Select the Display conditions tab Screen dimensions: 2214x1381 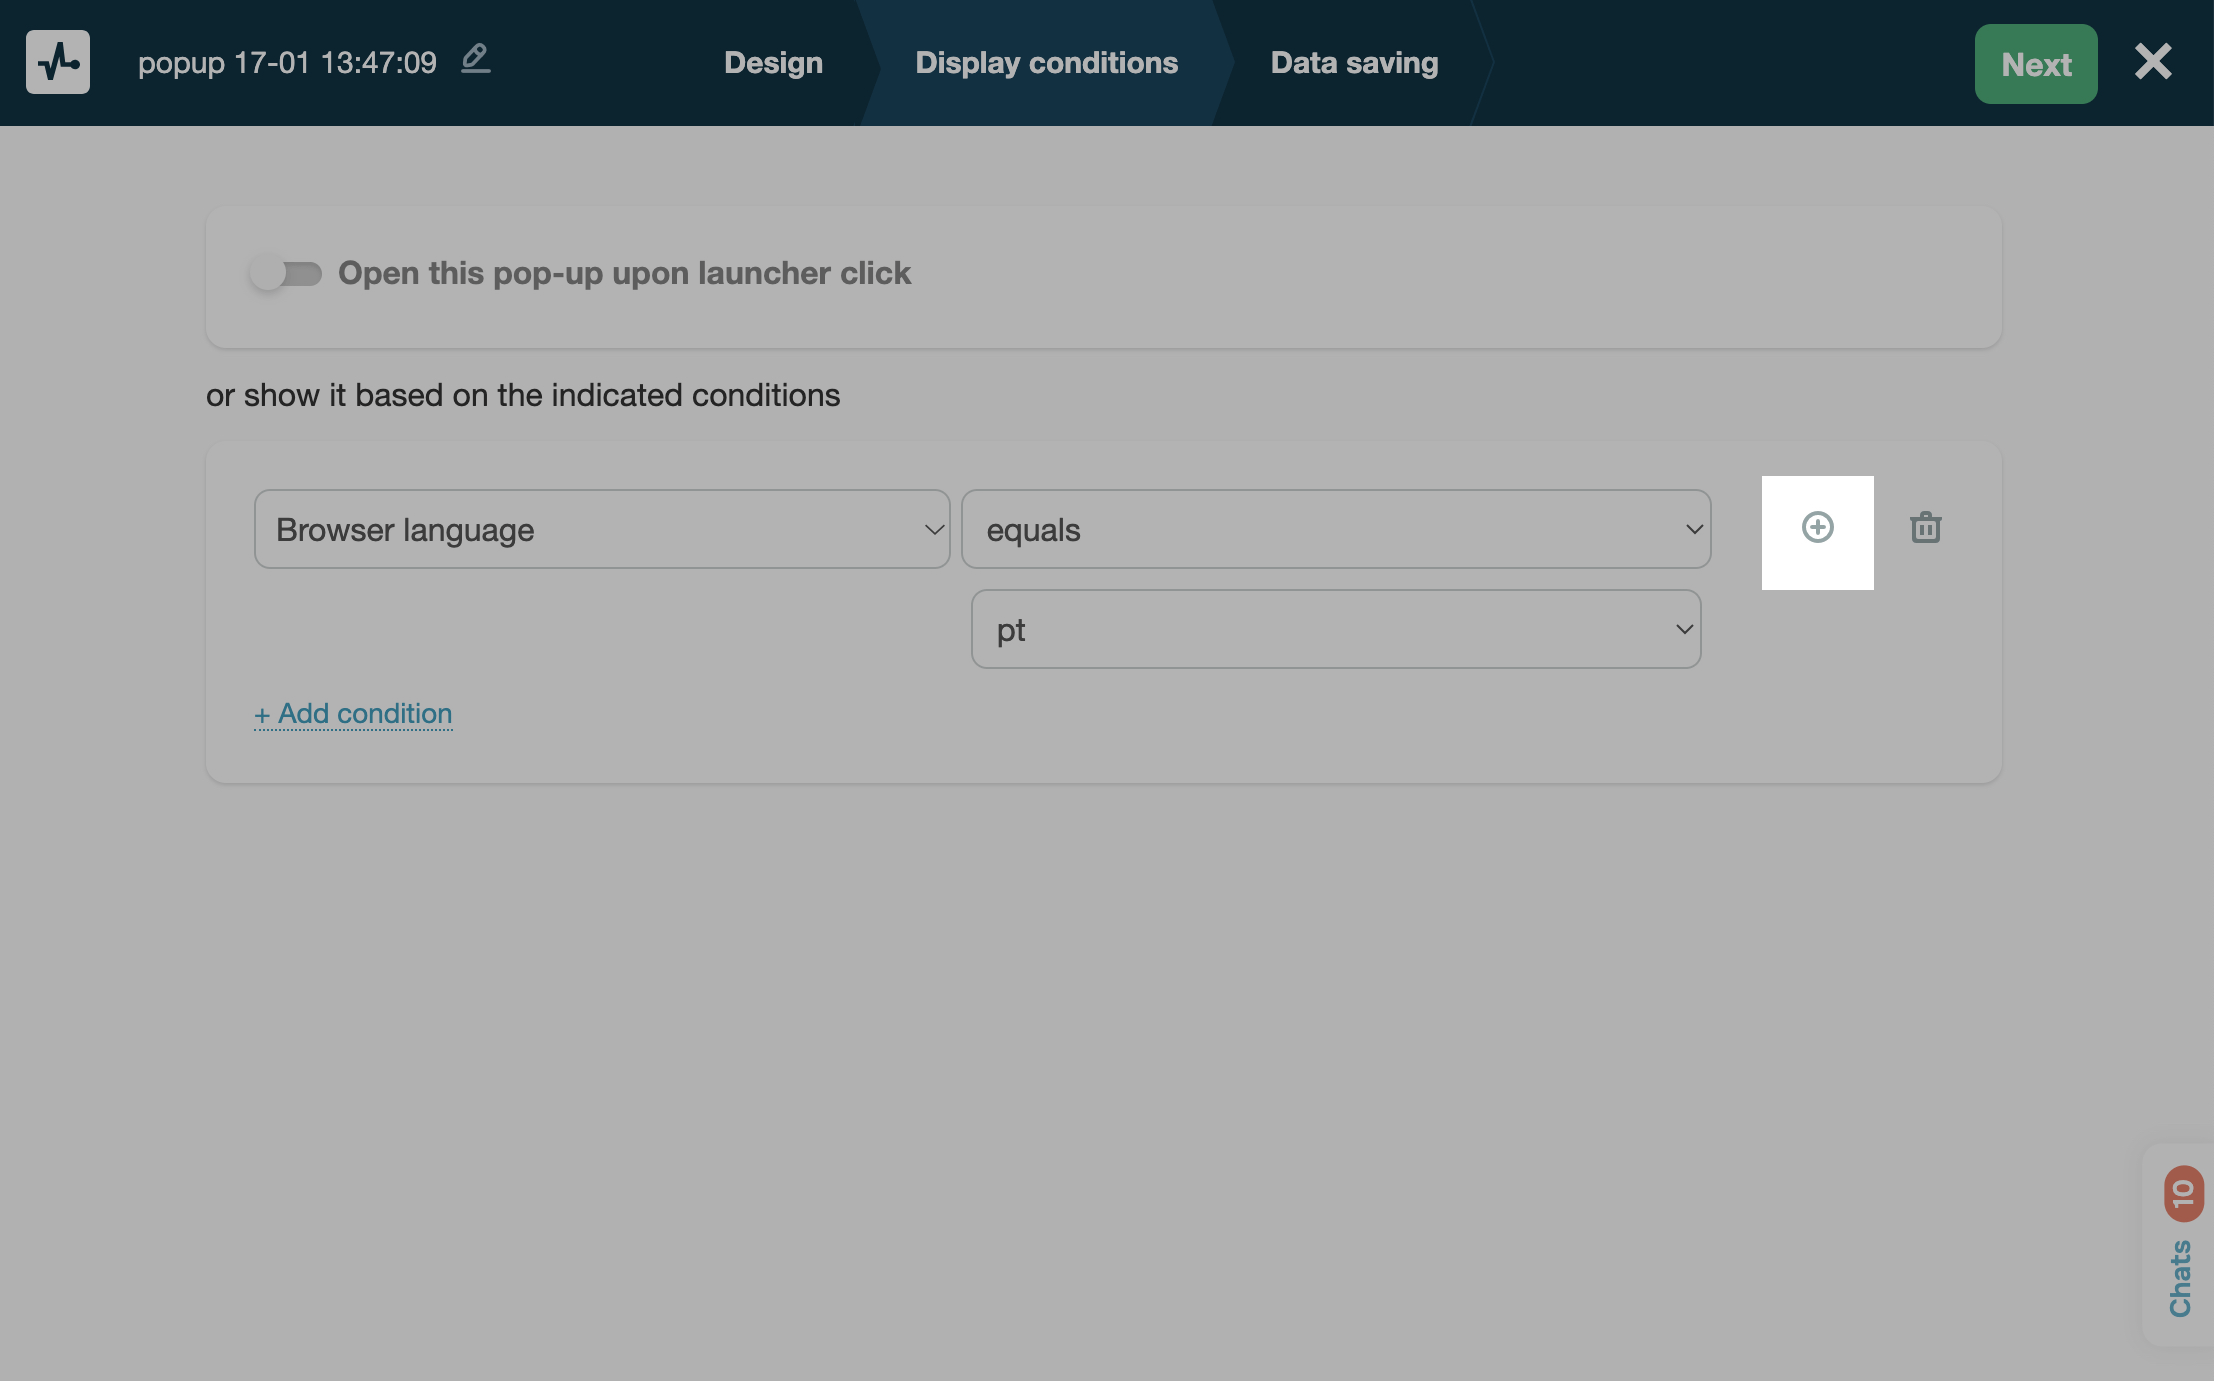[x=1046, y=63]
